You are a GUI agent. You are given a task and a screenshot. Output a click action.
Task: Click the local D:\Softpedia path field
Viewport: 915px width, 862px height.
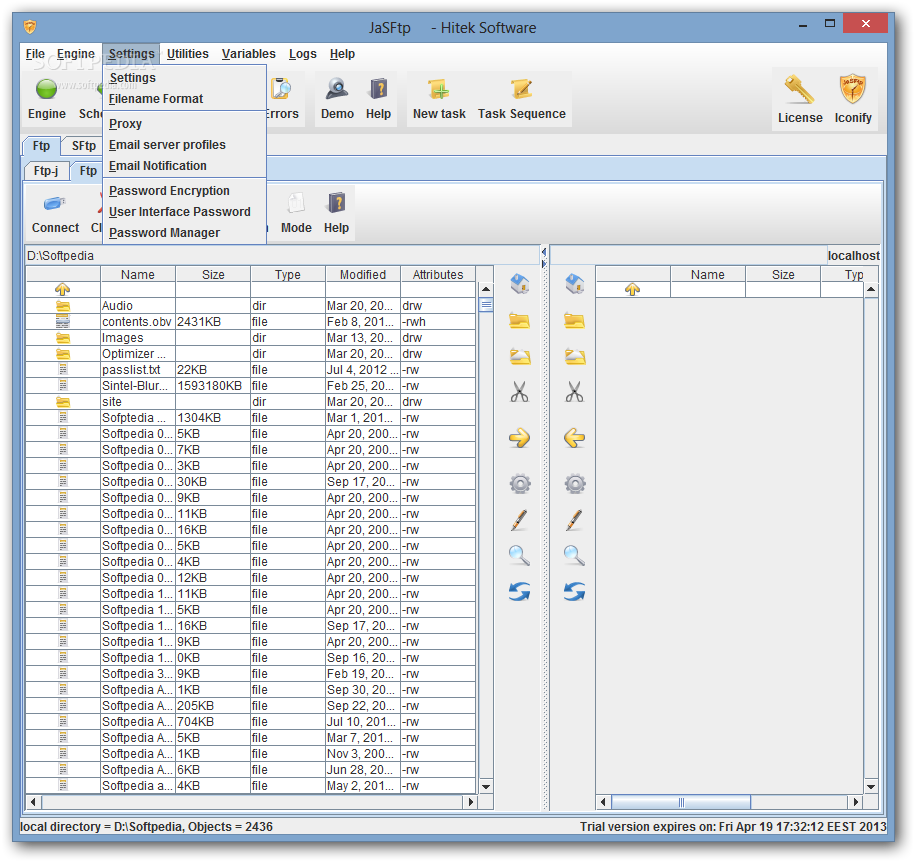click(282, 256)
